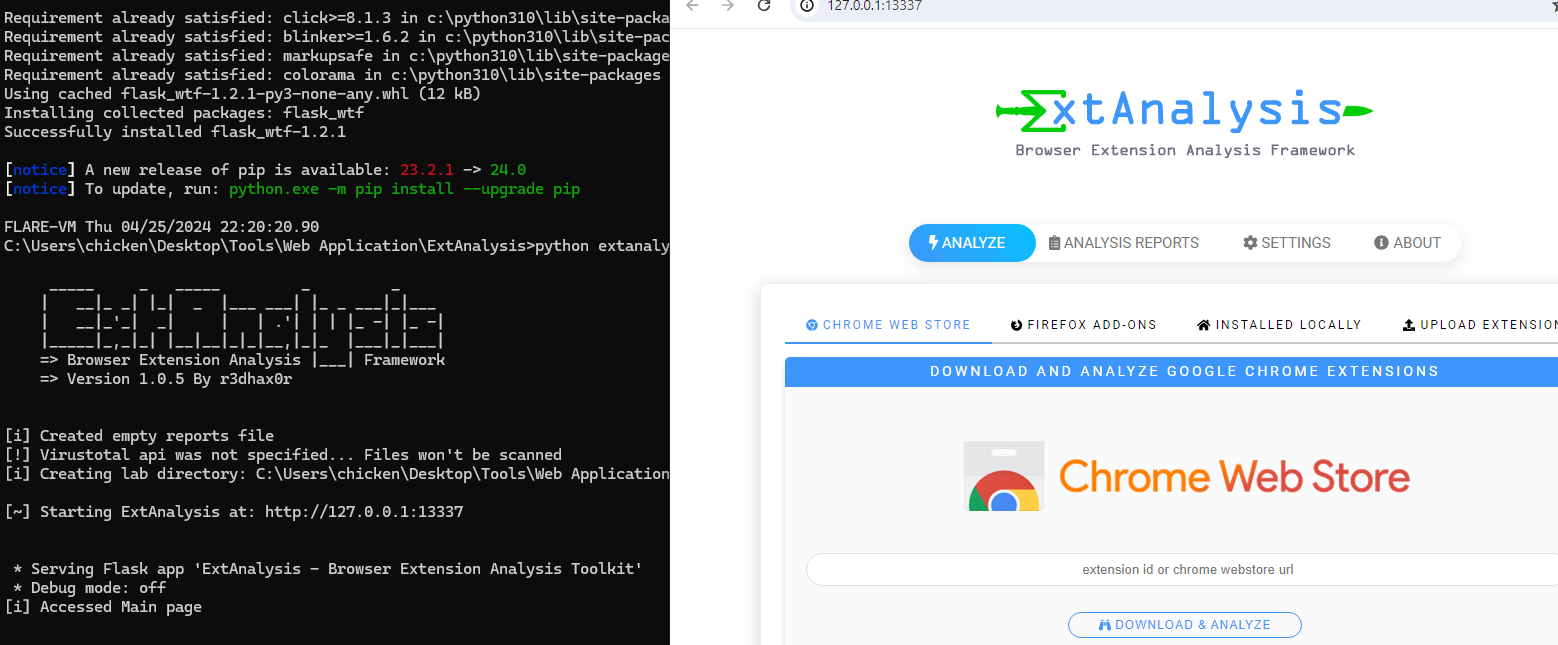Click terminal 'Starting ExtAnalysis at' URL line

pos(234,512)
